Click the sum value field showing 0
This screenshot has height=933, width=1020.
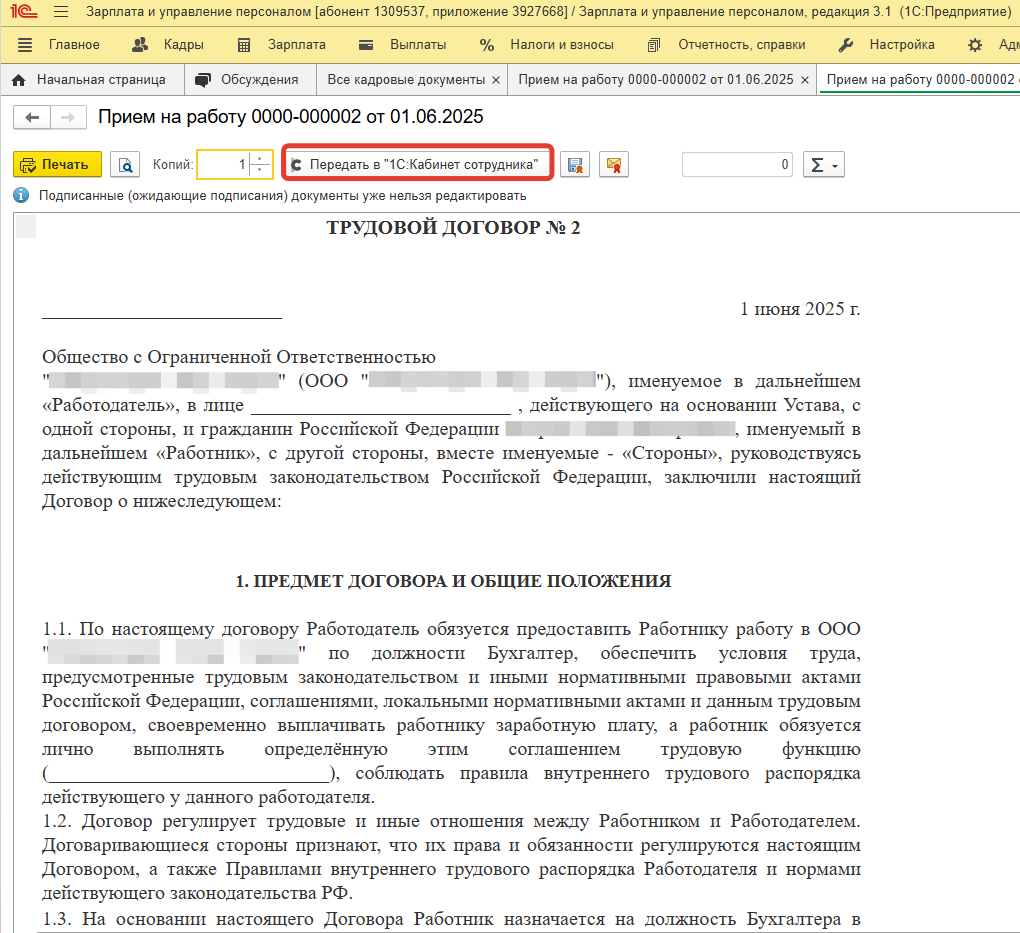tap(737, 164)
